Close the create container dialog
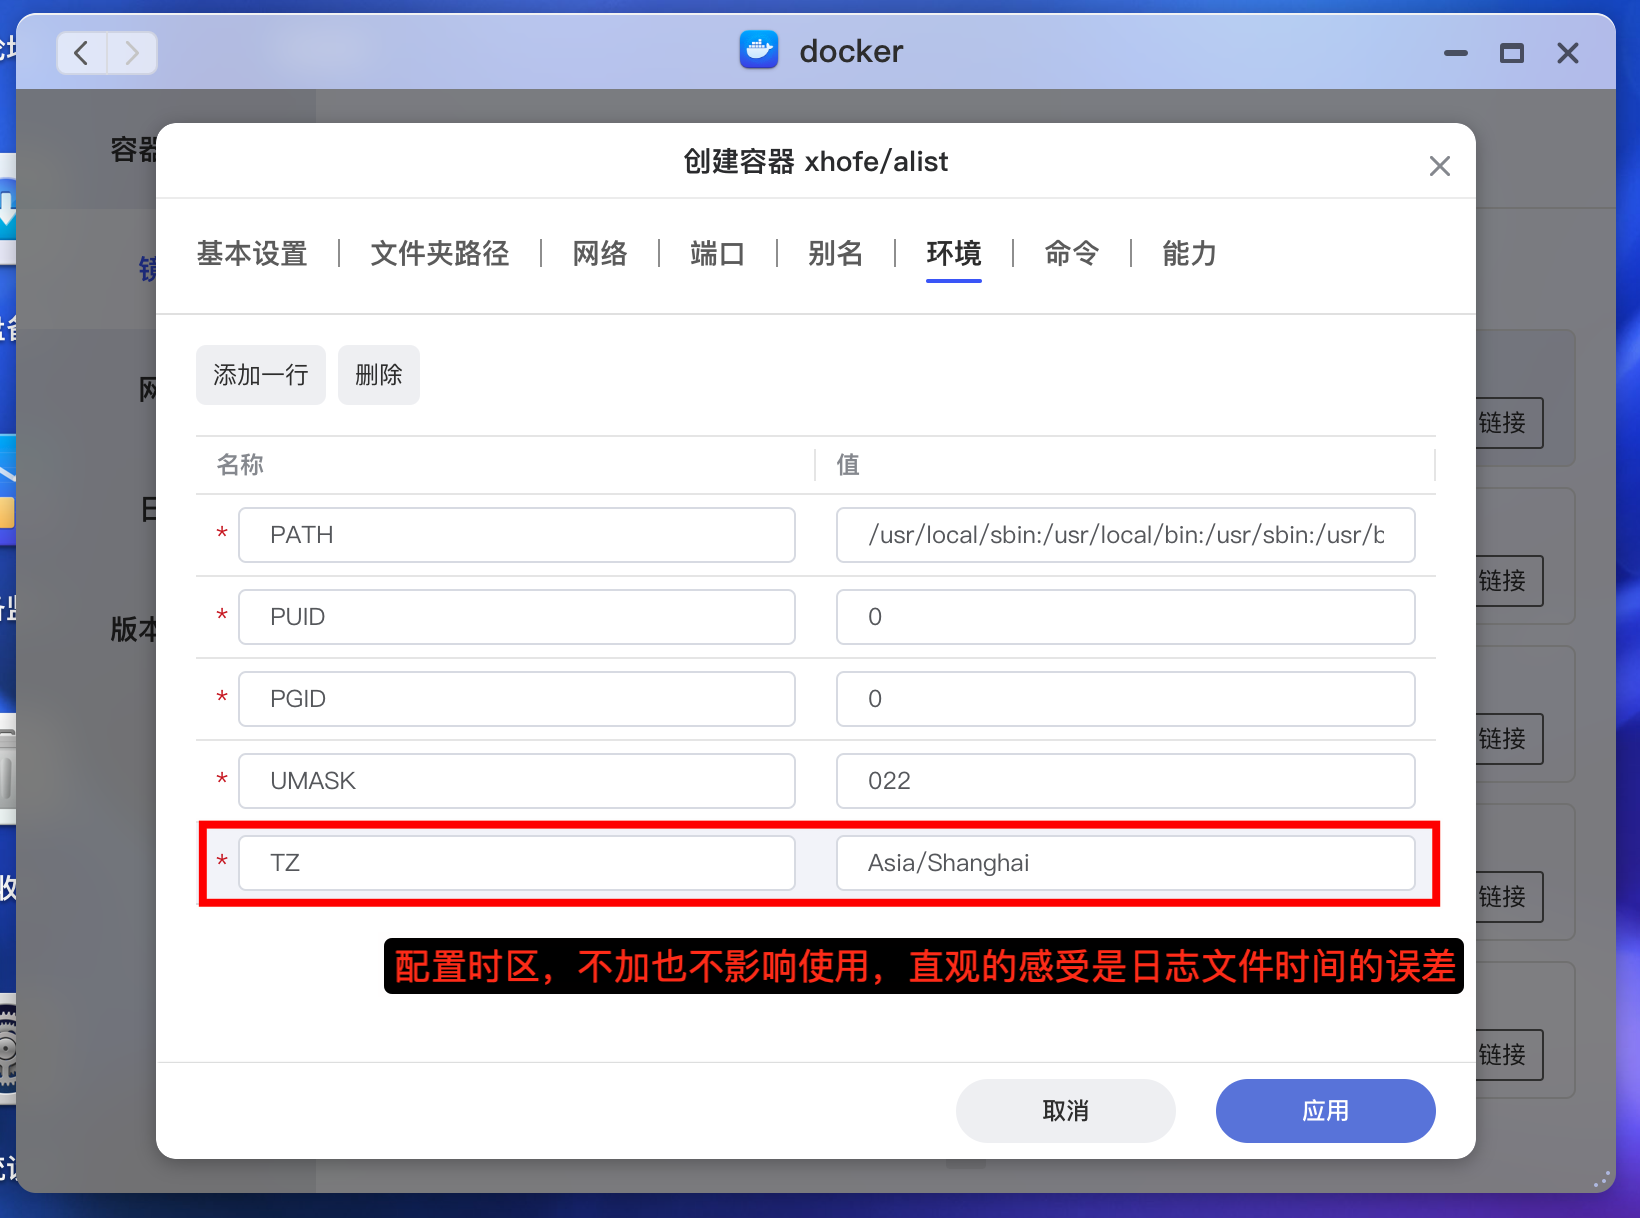1640x1218 pixels. [x=1439, y=166]
